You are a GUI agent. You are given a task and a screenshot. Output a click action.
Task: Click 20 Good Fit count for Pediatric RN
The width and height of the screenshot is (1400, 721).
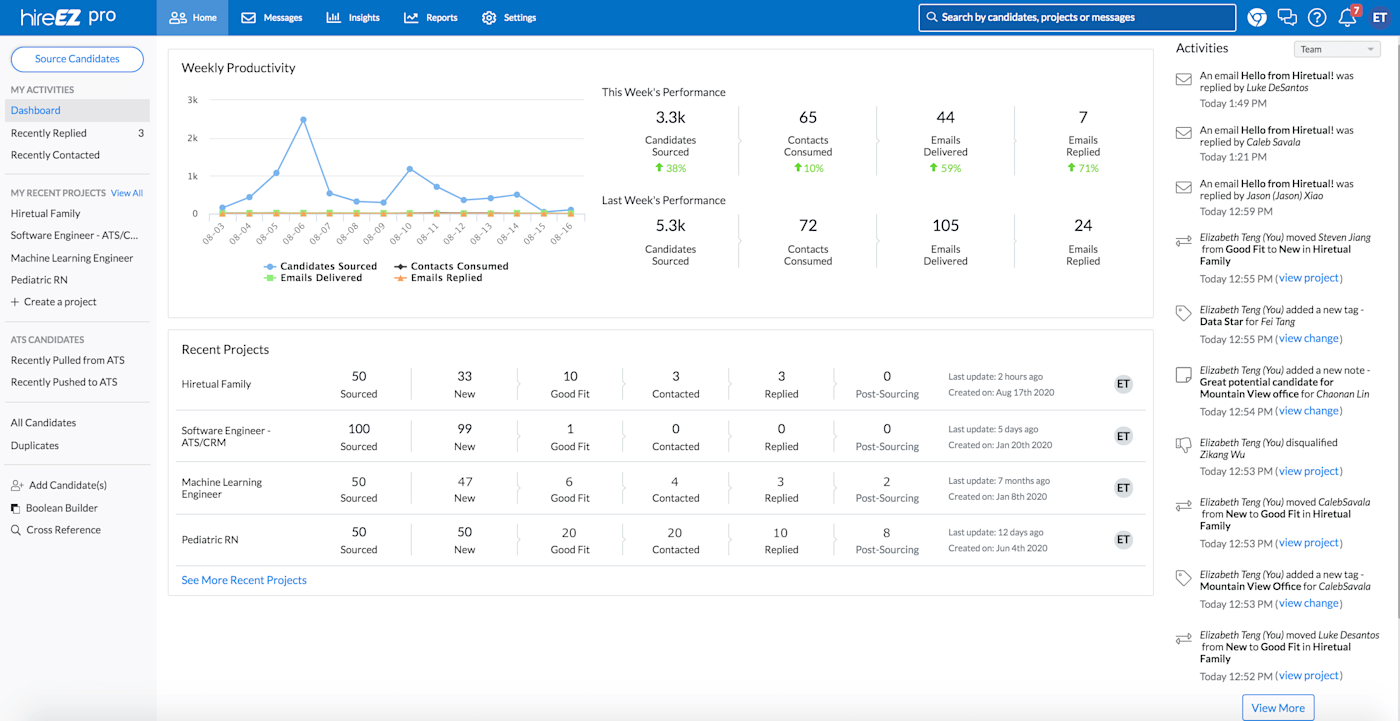tap(570, 540)
